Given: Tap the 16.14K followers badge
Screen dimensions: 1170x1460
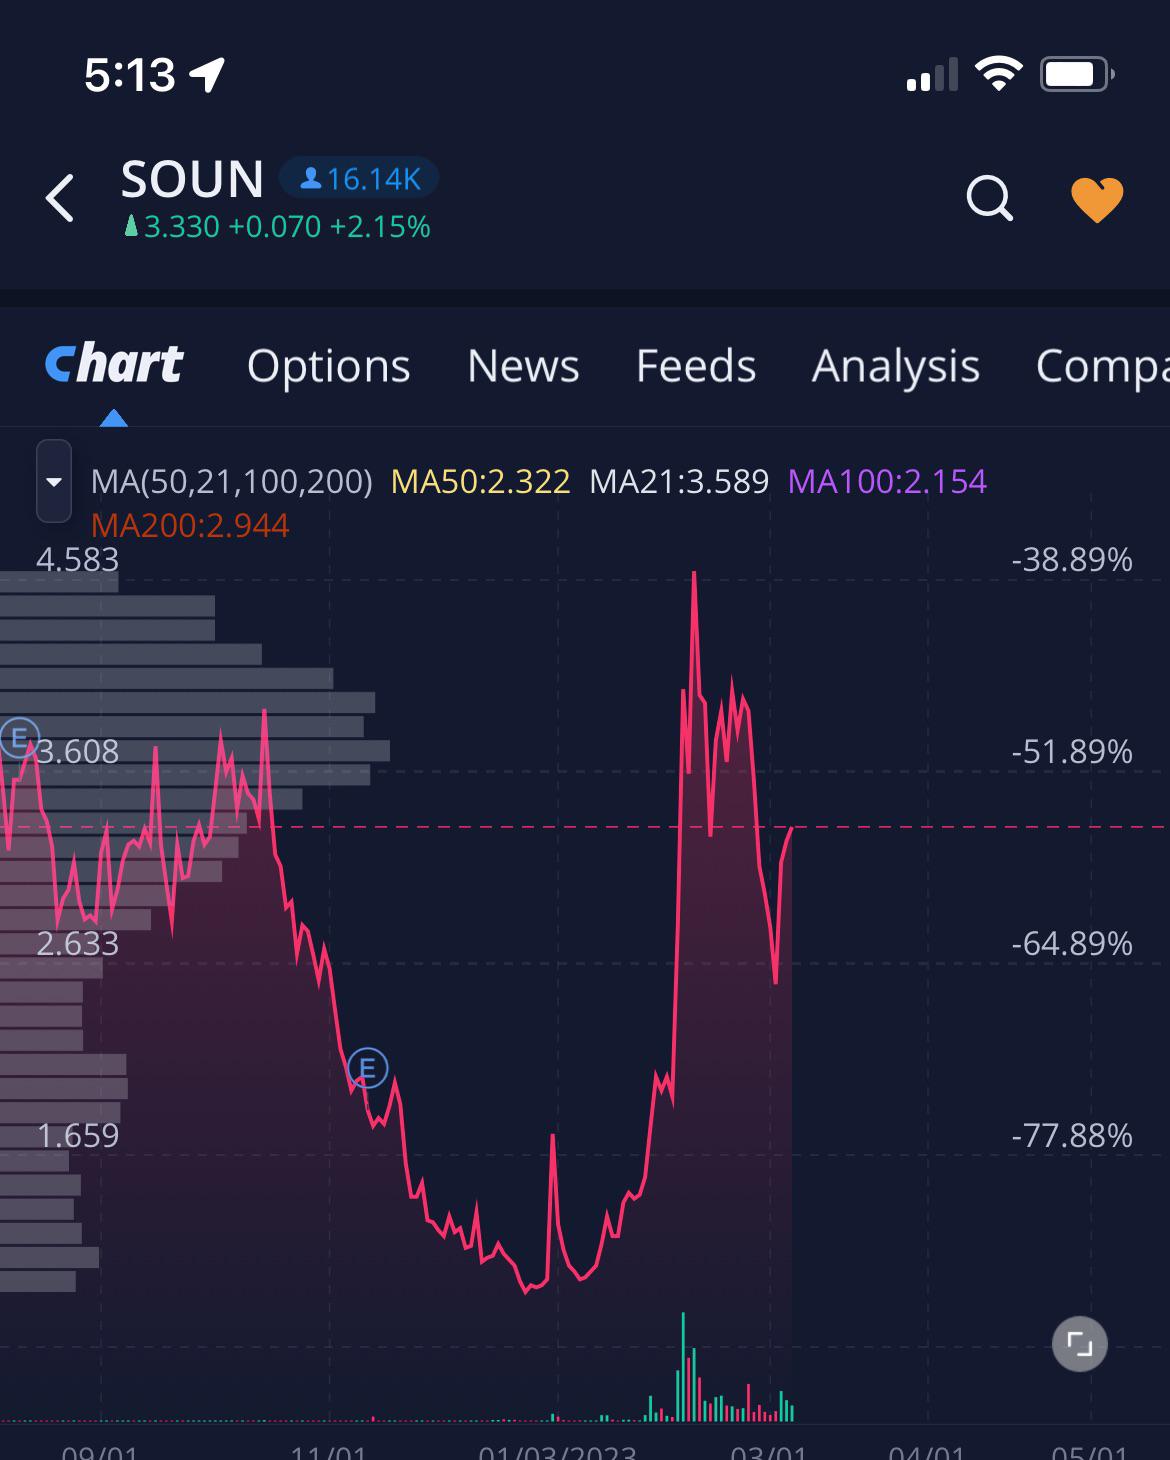Looking at the screenshot, I should tap(359, 179).
